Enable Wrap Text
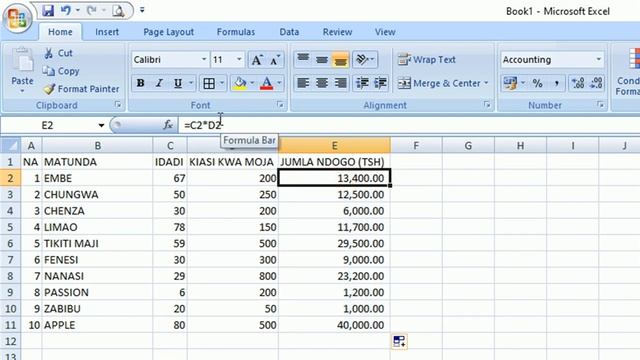This screenshot has width=640, height=360. pyautogui.click(x=427, y=60)
